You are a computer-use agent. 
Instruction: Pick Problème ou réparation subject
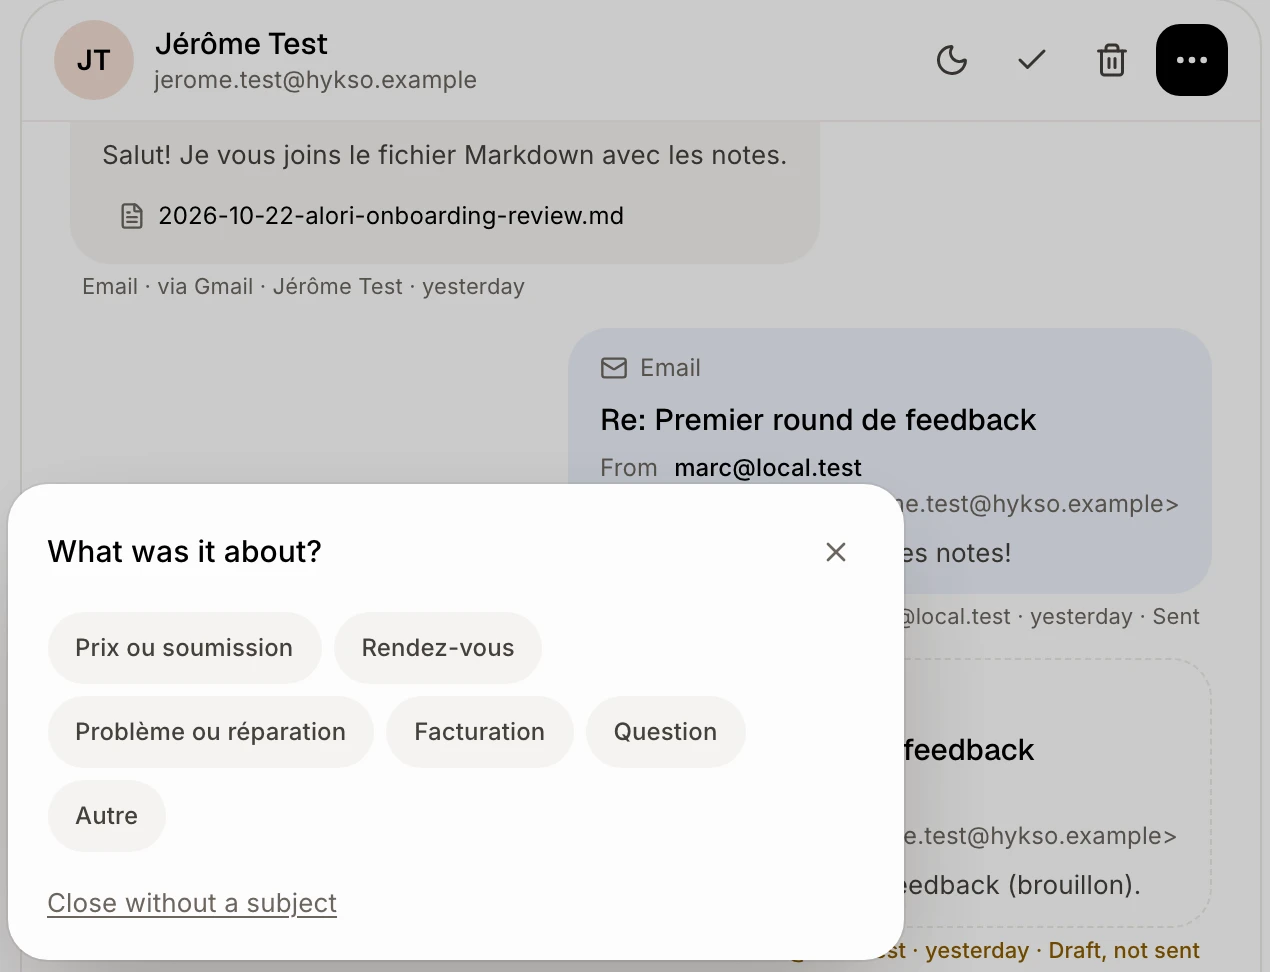point(210,732)
